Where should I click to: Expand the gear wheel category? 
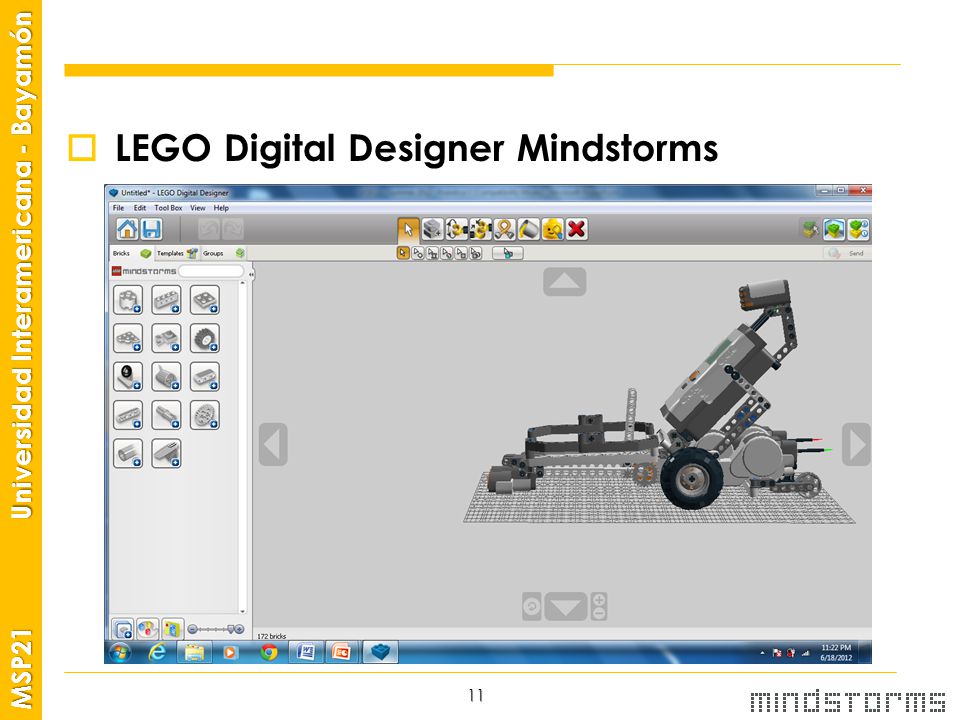coord(204,415)
